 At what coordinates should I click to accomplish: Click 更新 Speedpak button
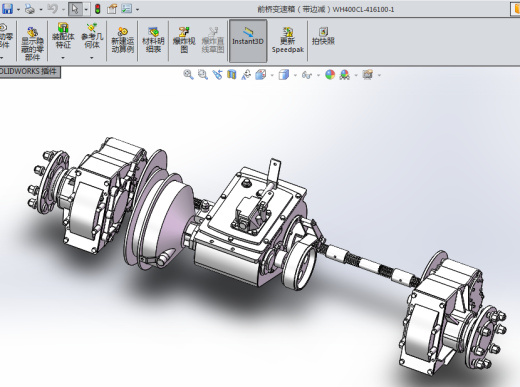click(x=288, y=40)
